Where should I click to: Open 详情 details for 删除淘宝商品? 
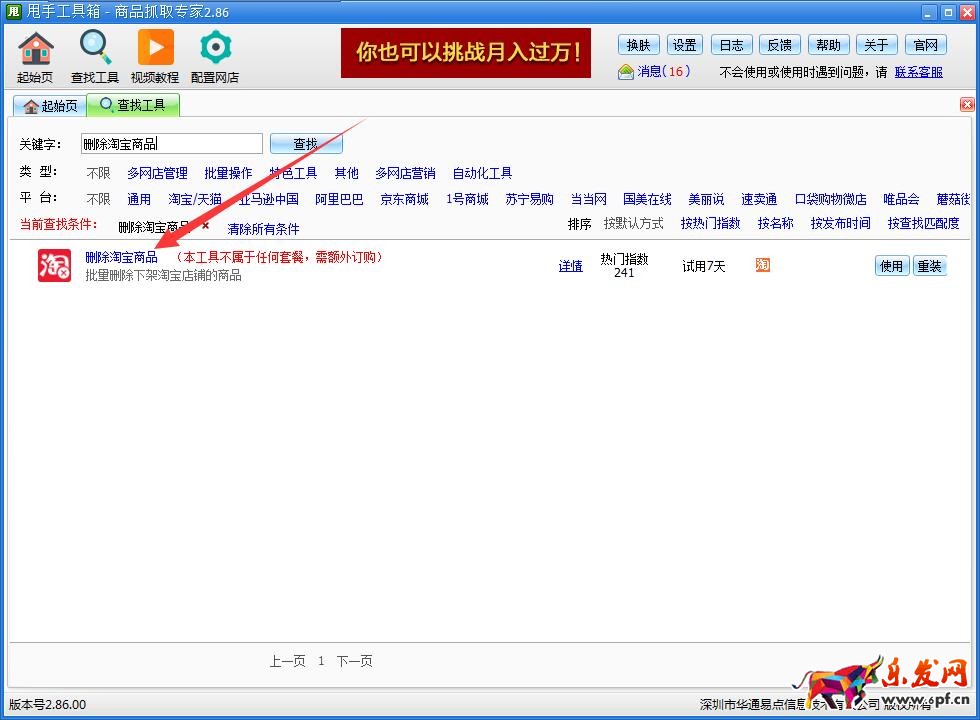tap(571, 266)
